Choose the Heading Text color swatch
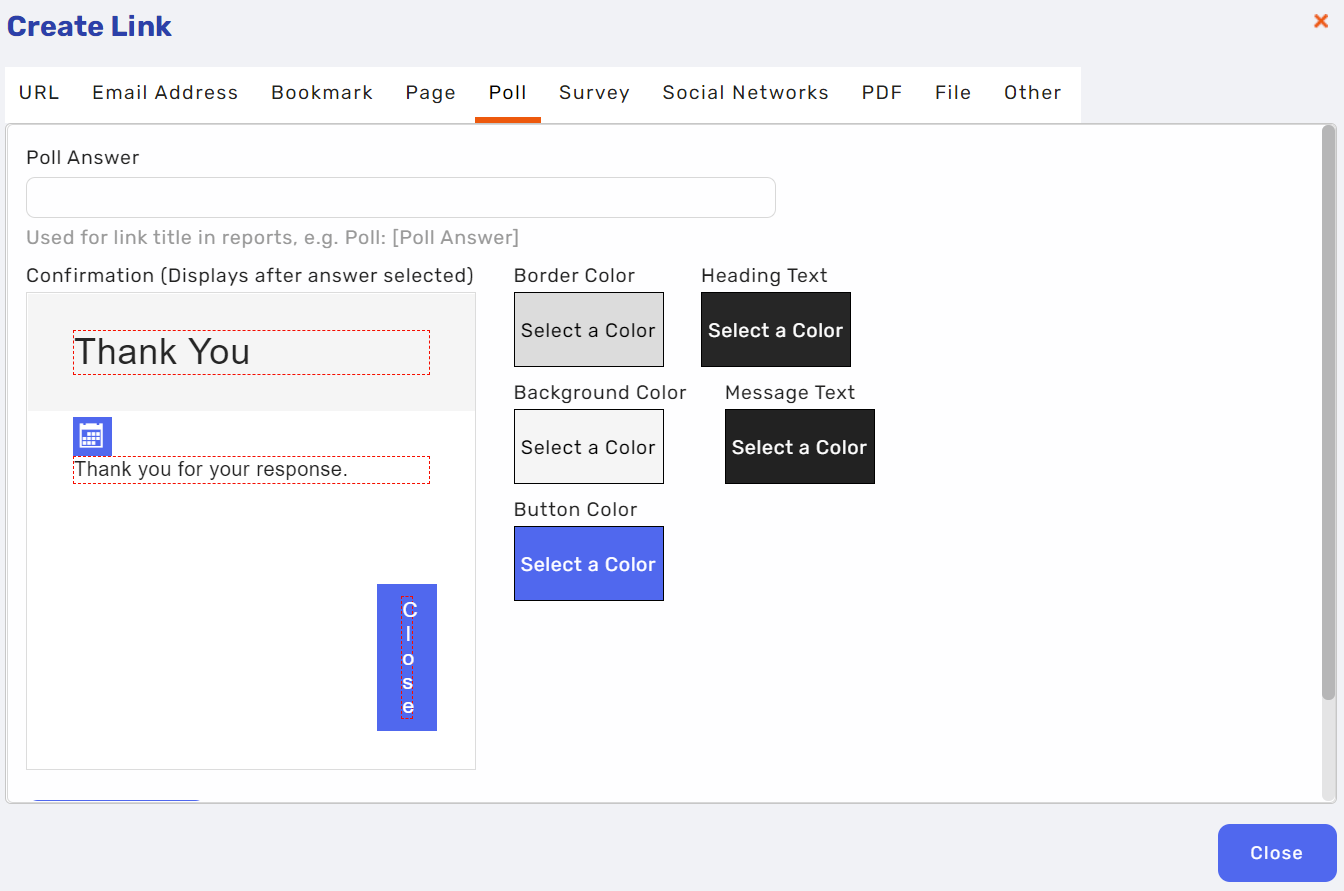This screenshot has width=1344, height=891. pos(776,330)
